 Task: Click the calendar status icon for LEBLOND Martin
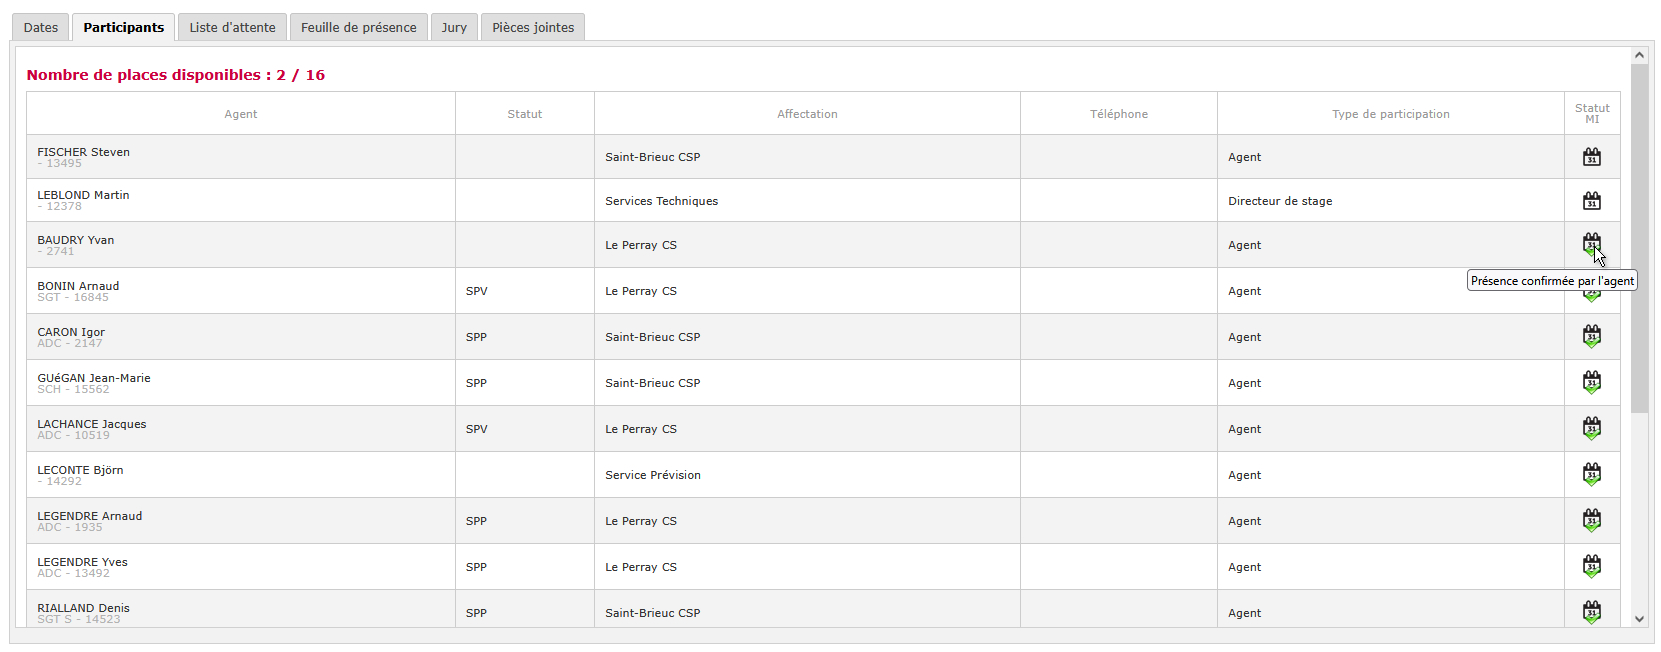click(x=1591, y=201)
